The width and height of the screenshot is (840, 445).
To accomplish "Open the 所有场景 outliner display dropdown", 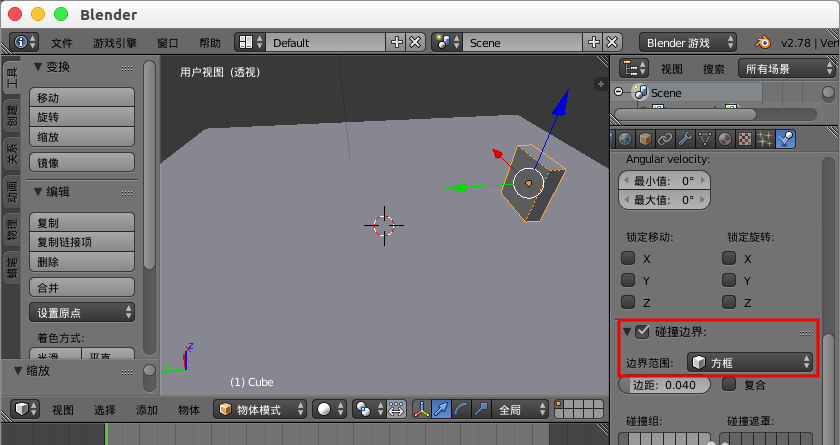I will [786, 69].
